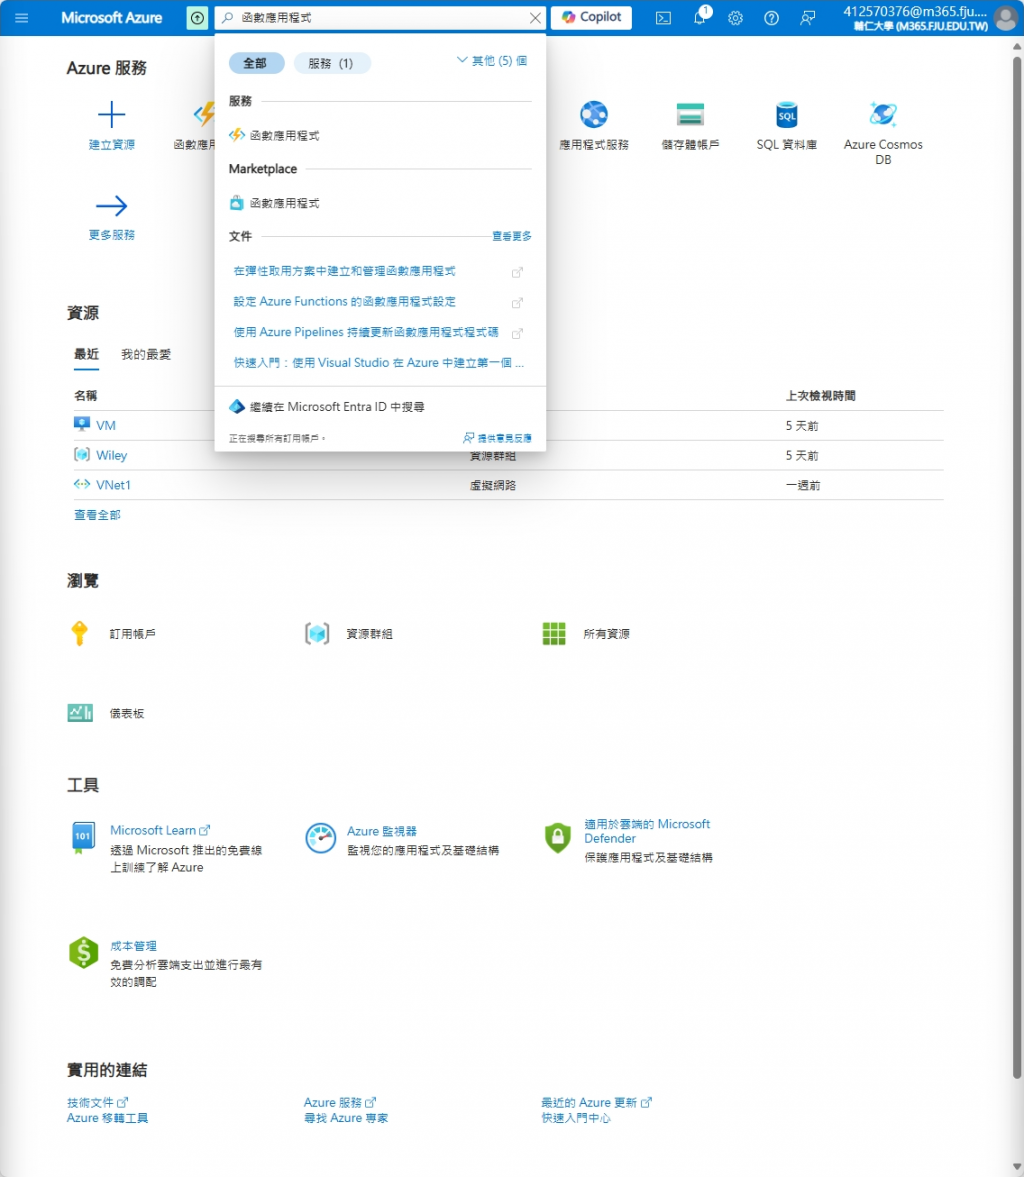Open 儲存體帳戶 icon
Screen dimensions: 1024x1177
(x=690, y=115)
